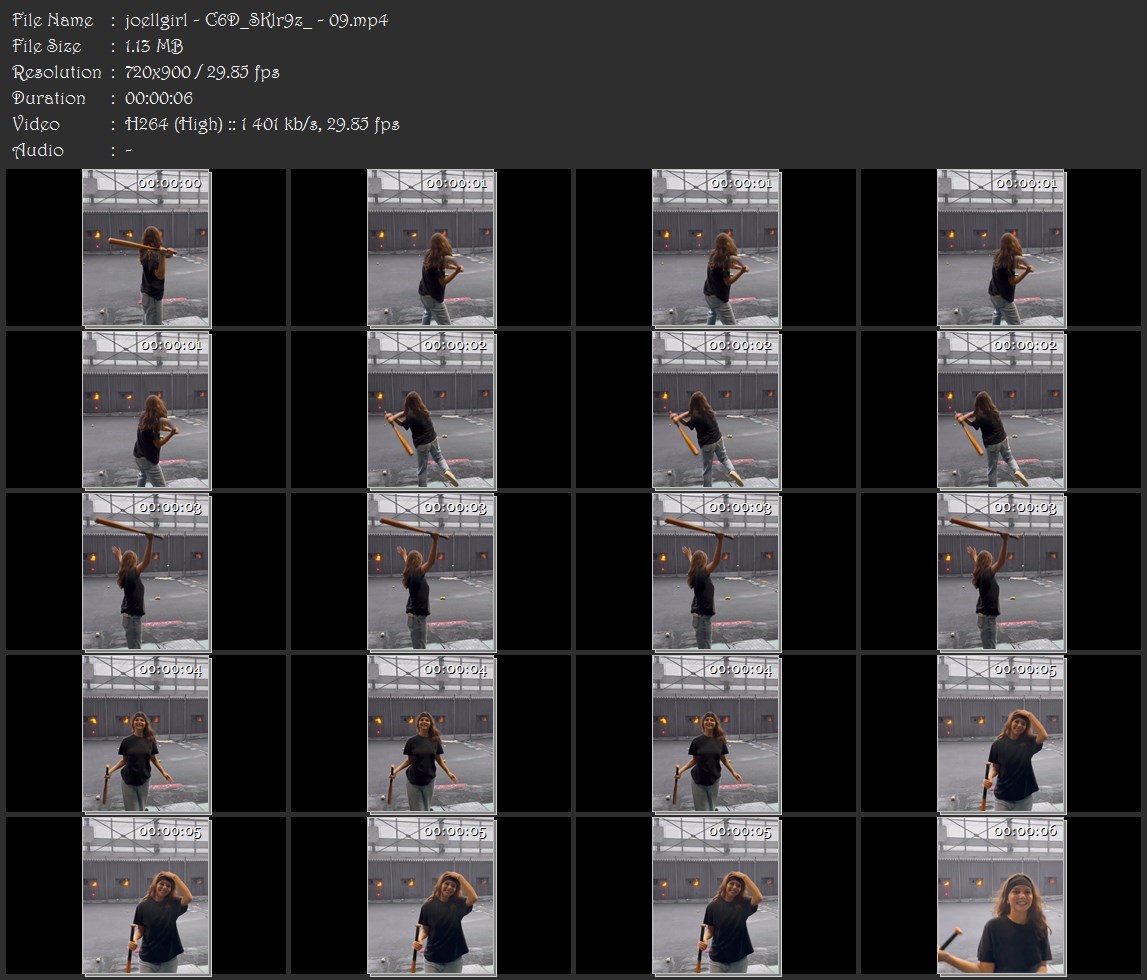This screenshot has width=1147, height=980.
Task: Choose the first frame stamped 00:00:05
Action: [1001, 735]
